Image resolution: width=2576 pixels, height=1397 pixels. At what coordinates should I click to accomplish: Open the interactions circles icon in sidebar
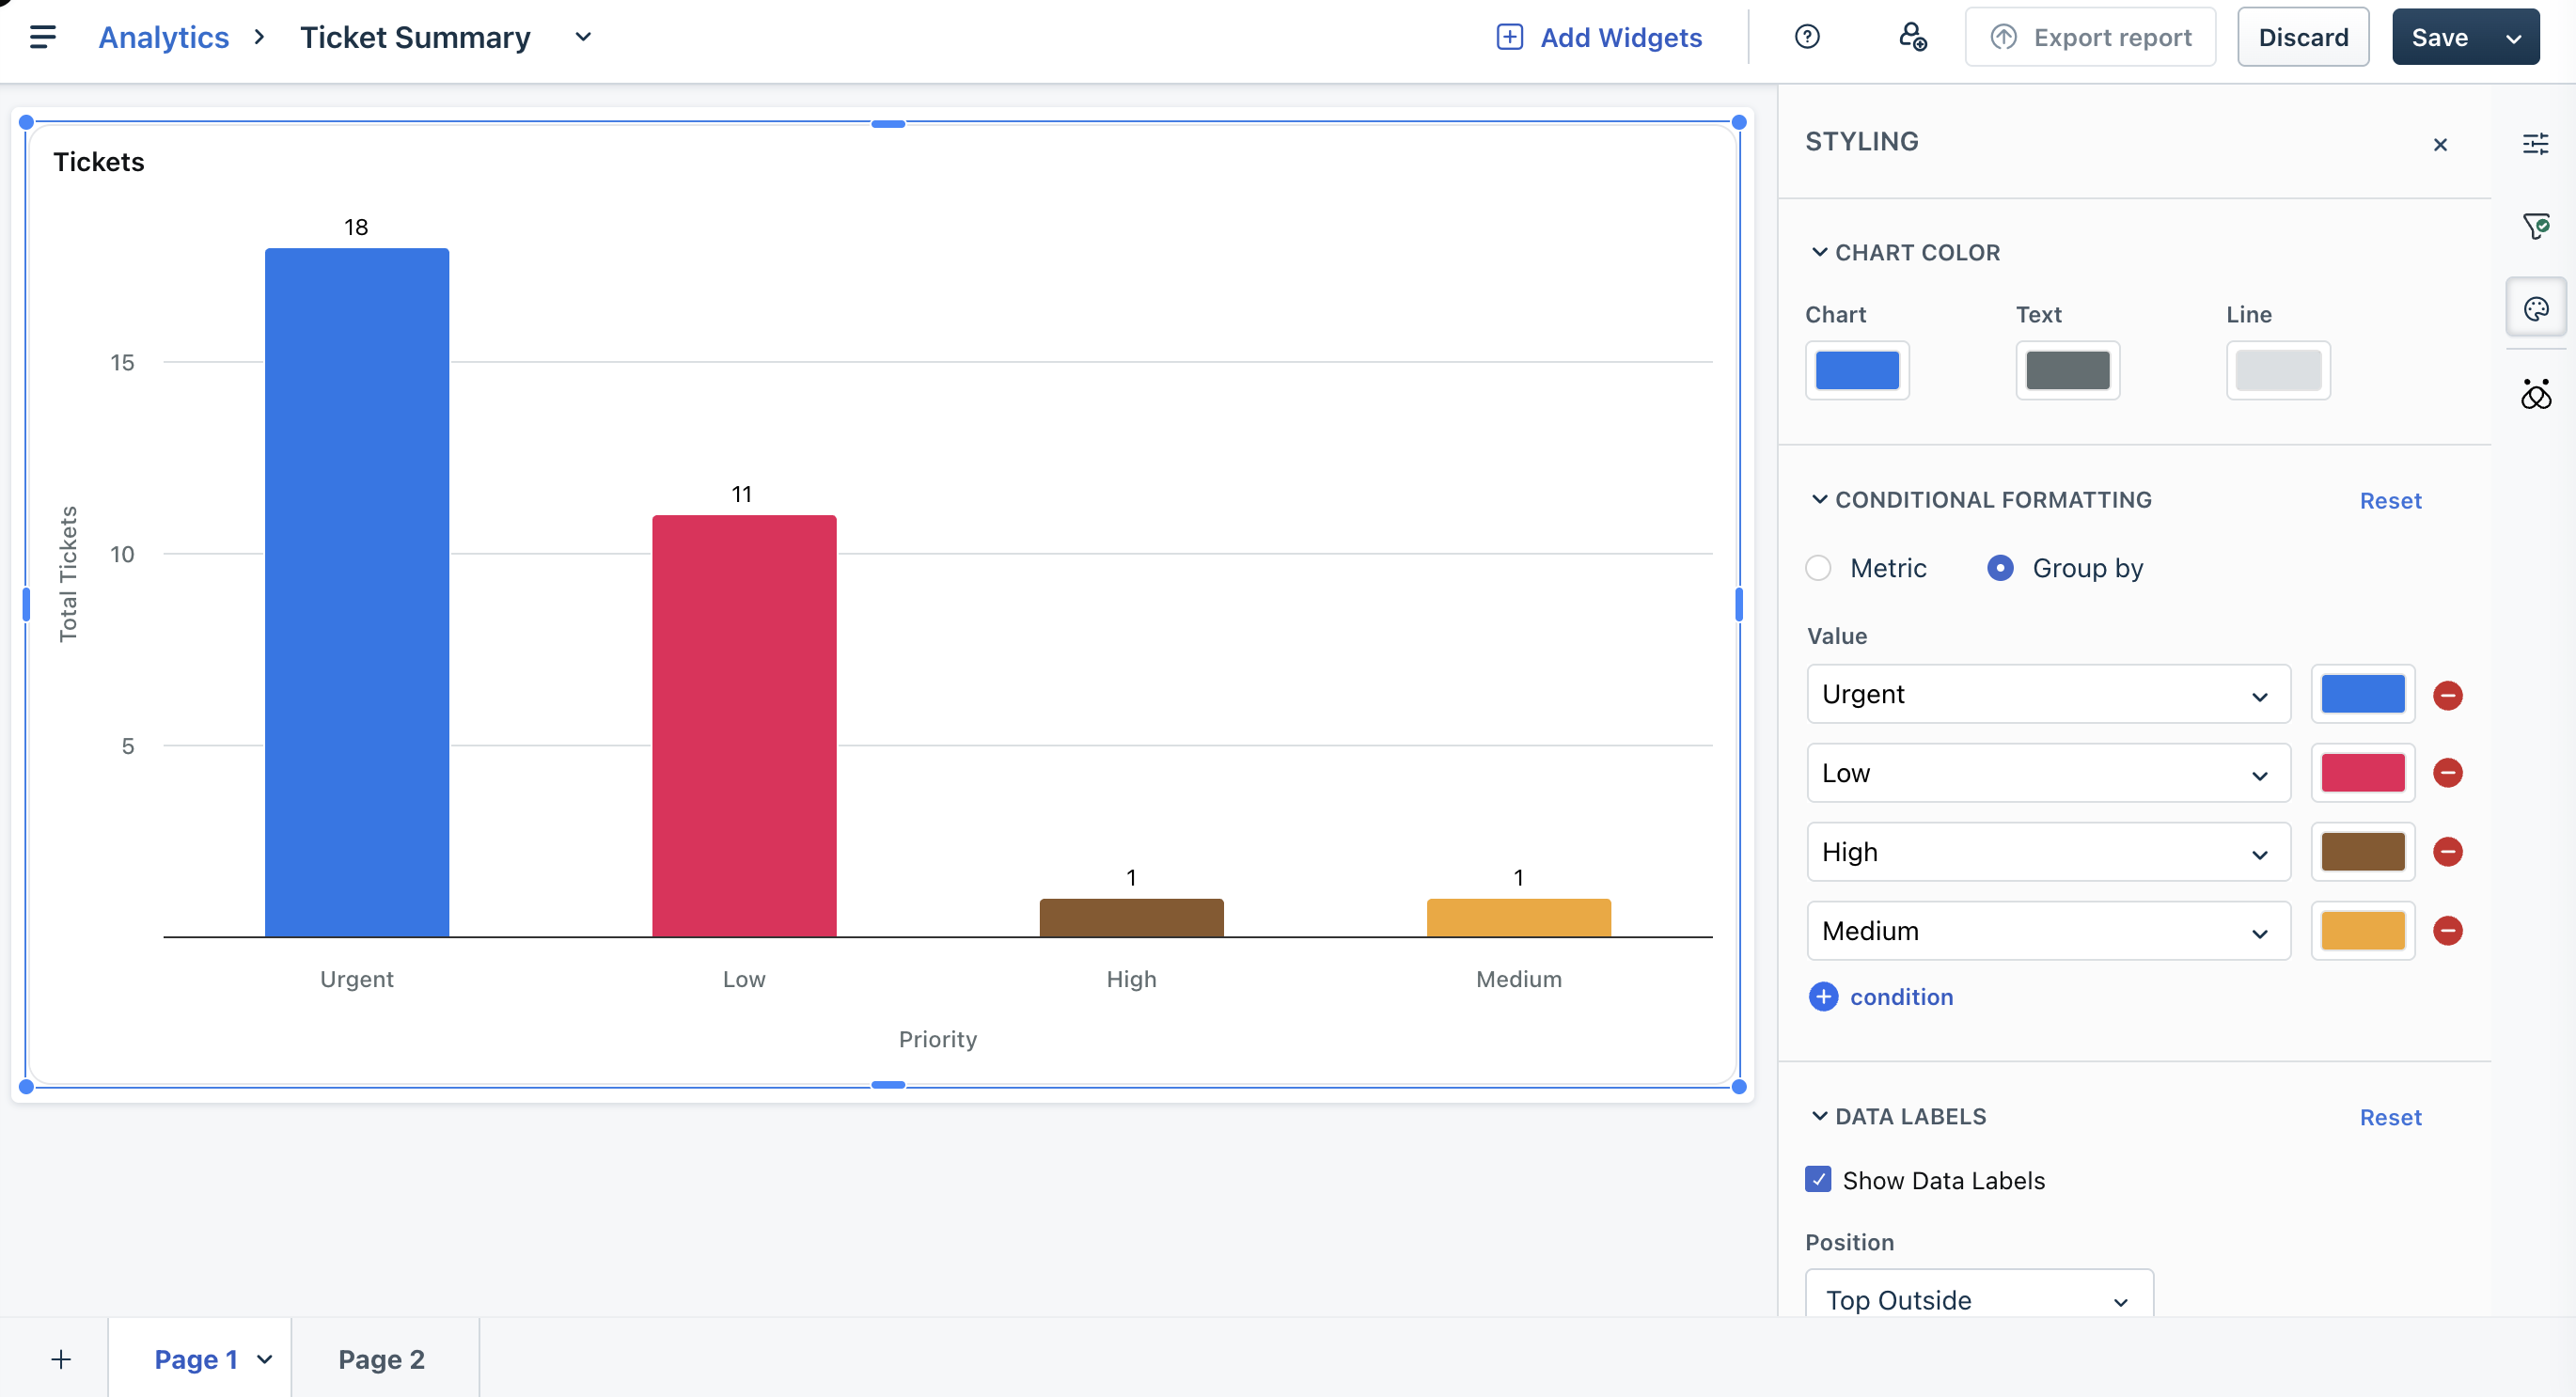click(x=2535, y=394)
